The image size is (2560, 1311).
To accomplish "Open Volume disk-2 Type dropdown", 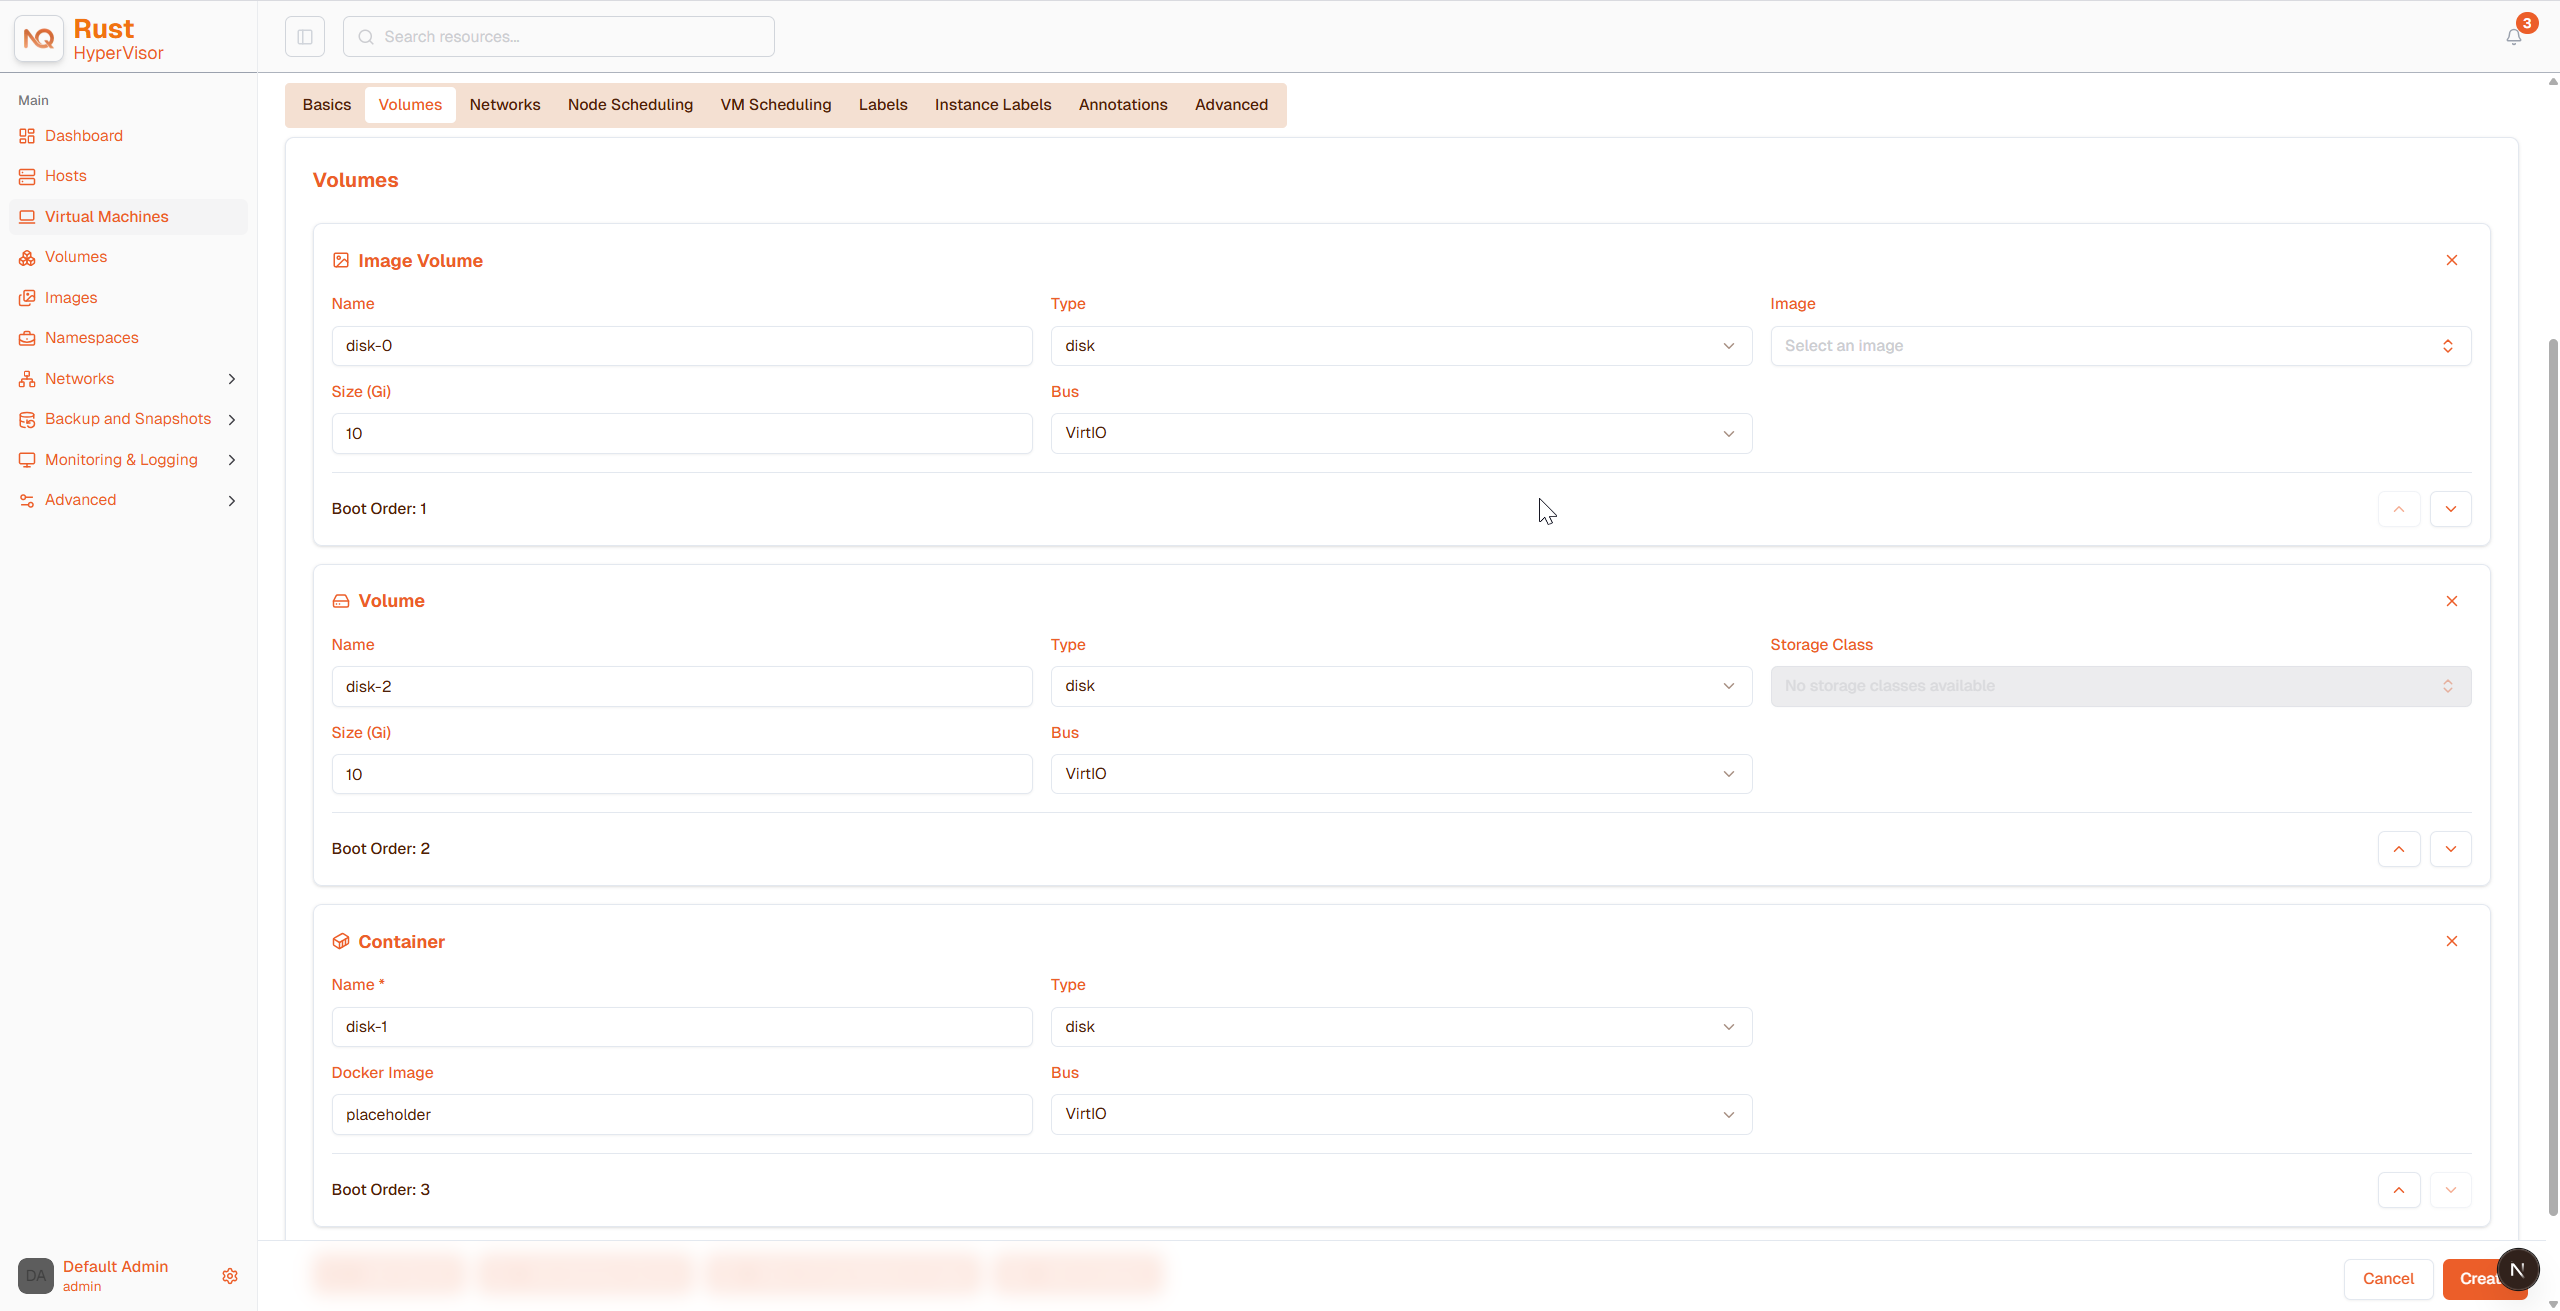I will tap(1401, 686).
